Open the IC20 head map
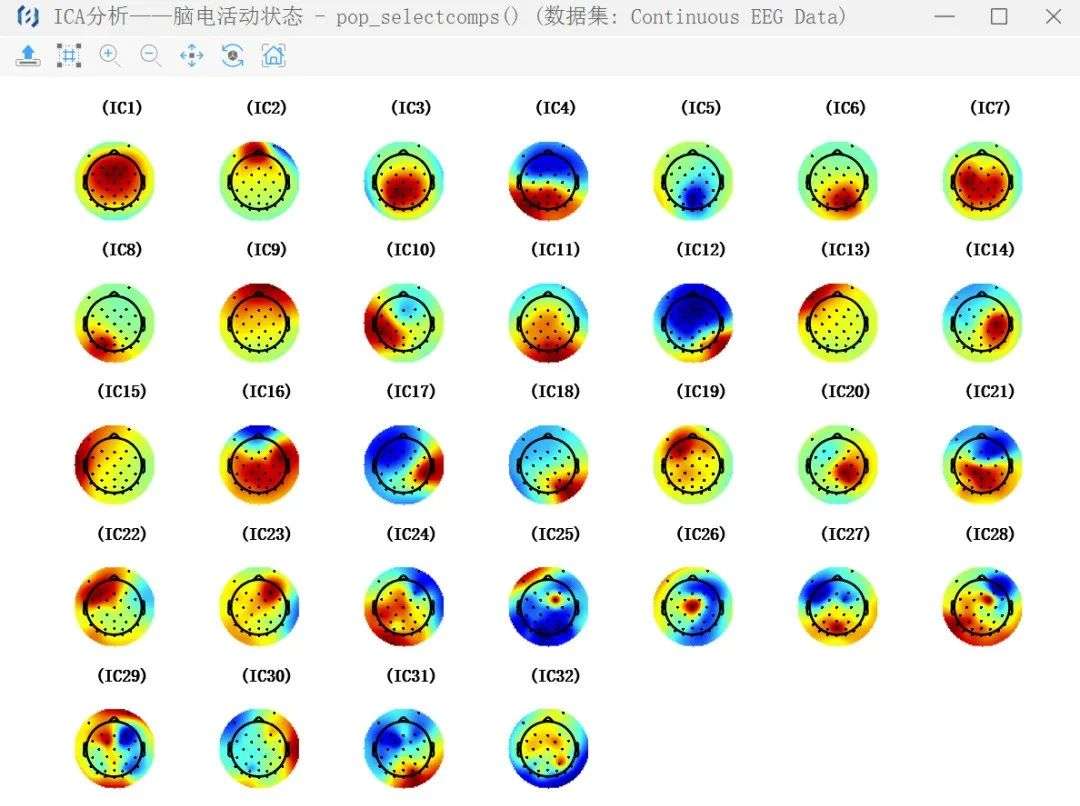Image resolution: width=1080 pixels, height=806 pixels. [x=838, y=465]
